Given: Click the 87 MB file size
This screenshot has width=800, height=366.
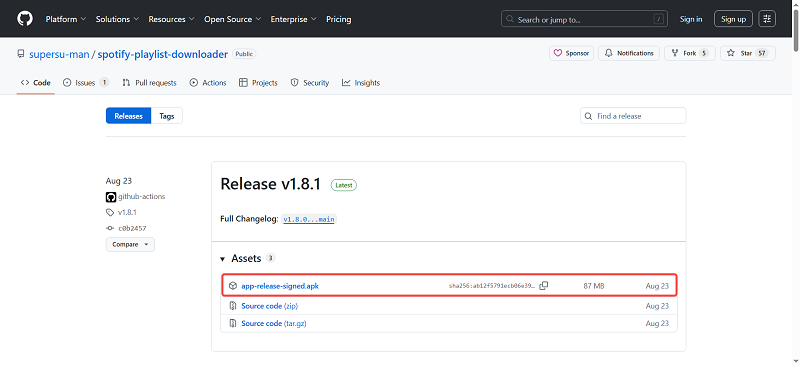Looking at the screenshot, I should click(594, 286).
